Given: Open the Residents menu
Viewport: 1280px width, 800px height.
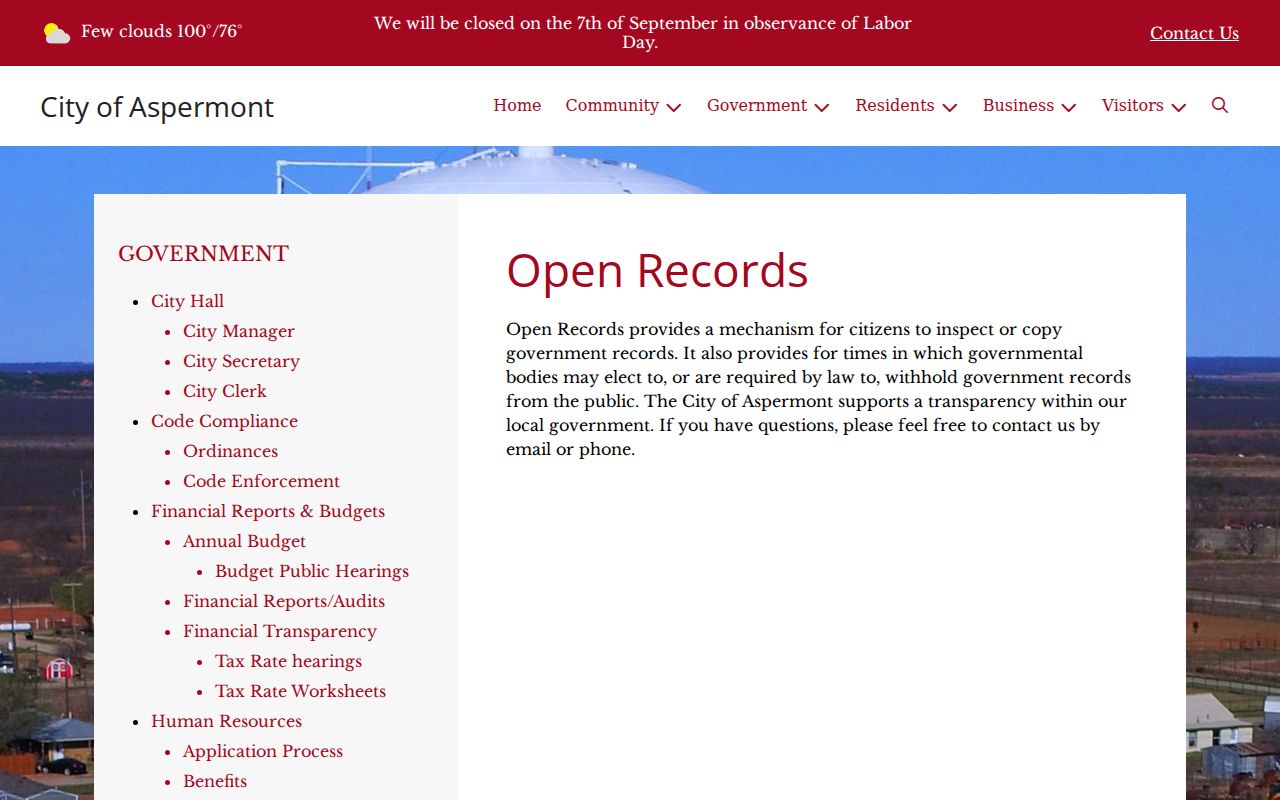Looking at the screenshot, I should click(895, 105).
